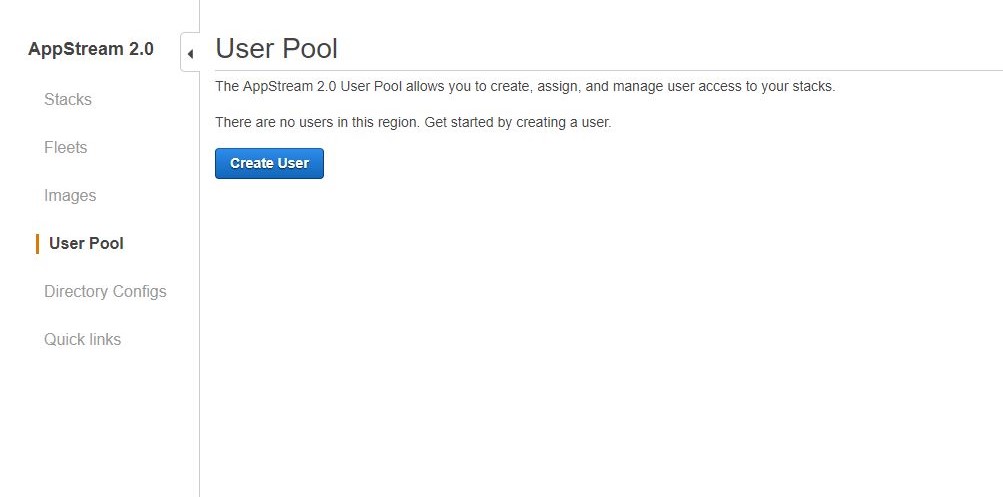The width and height of the screenshot is (1003, 497).
Task: Click the Create User button
Action: point(269,164)
